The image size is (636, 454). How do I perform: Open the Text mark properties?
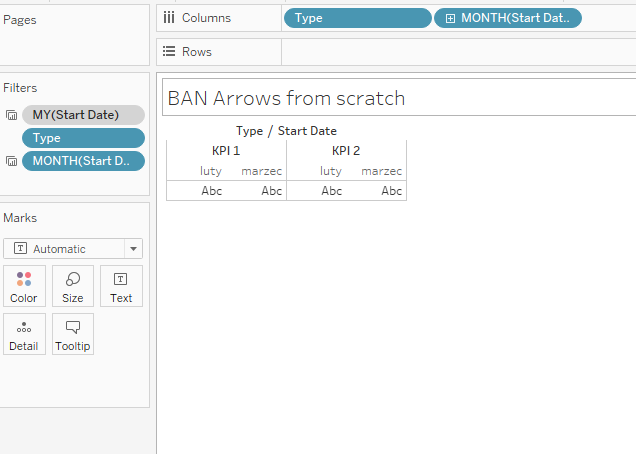point(121,286)
